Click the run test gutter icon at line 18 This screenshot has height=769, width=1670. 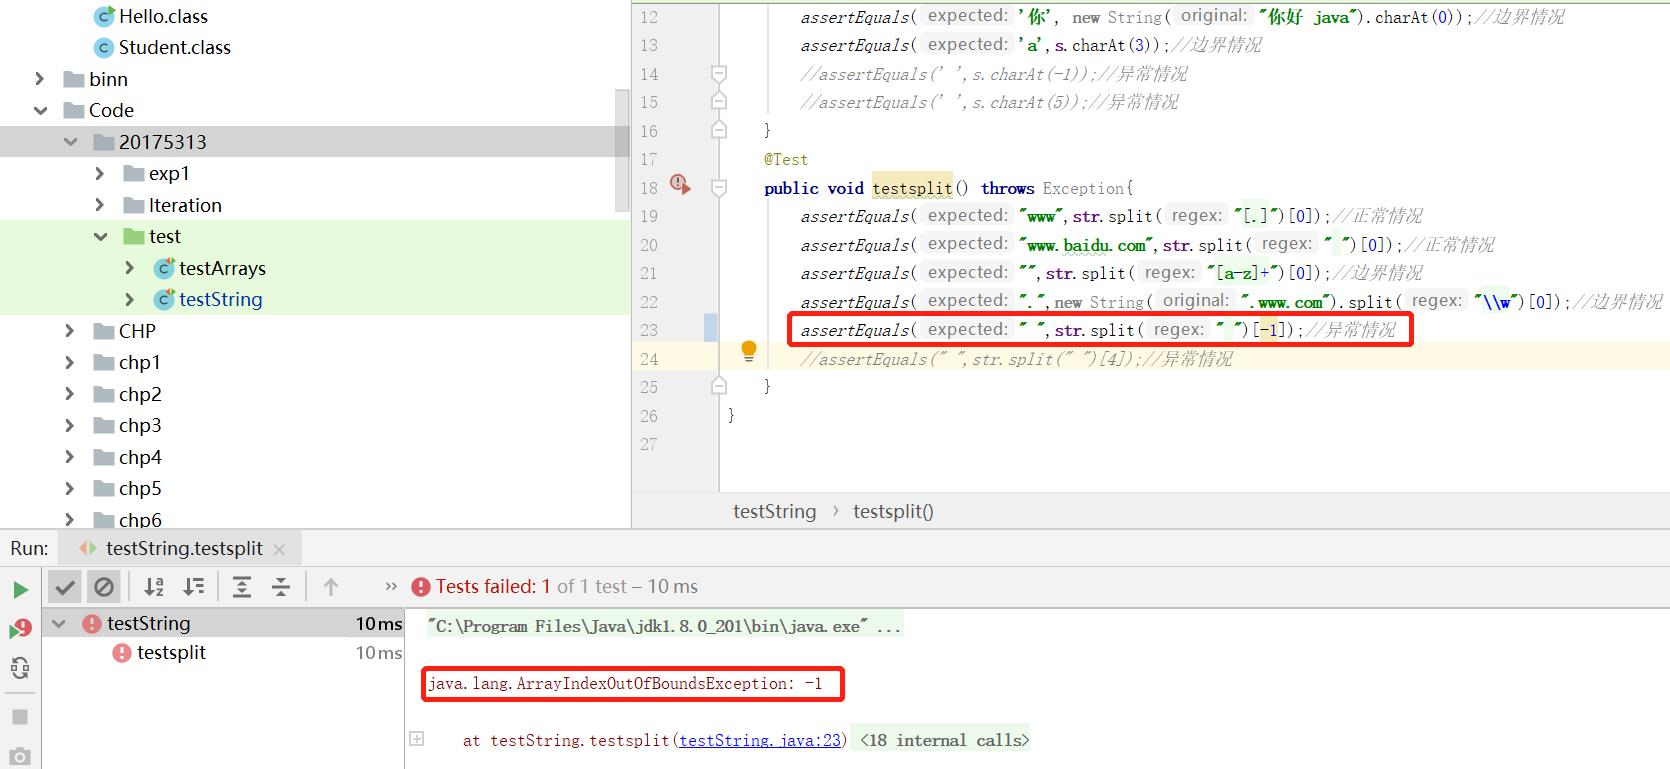(680, 185)
